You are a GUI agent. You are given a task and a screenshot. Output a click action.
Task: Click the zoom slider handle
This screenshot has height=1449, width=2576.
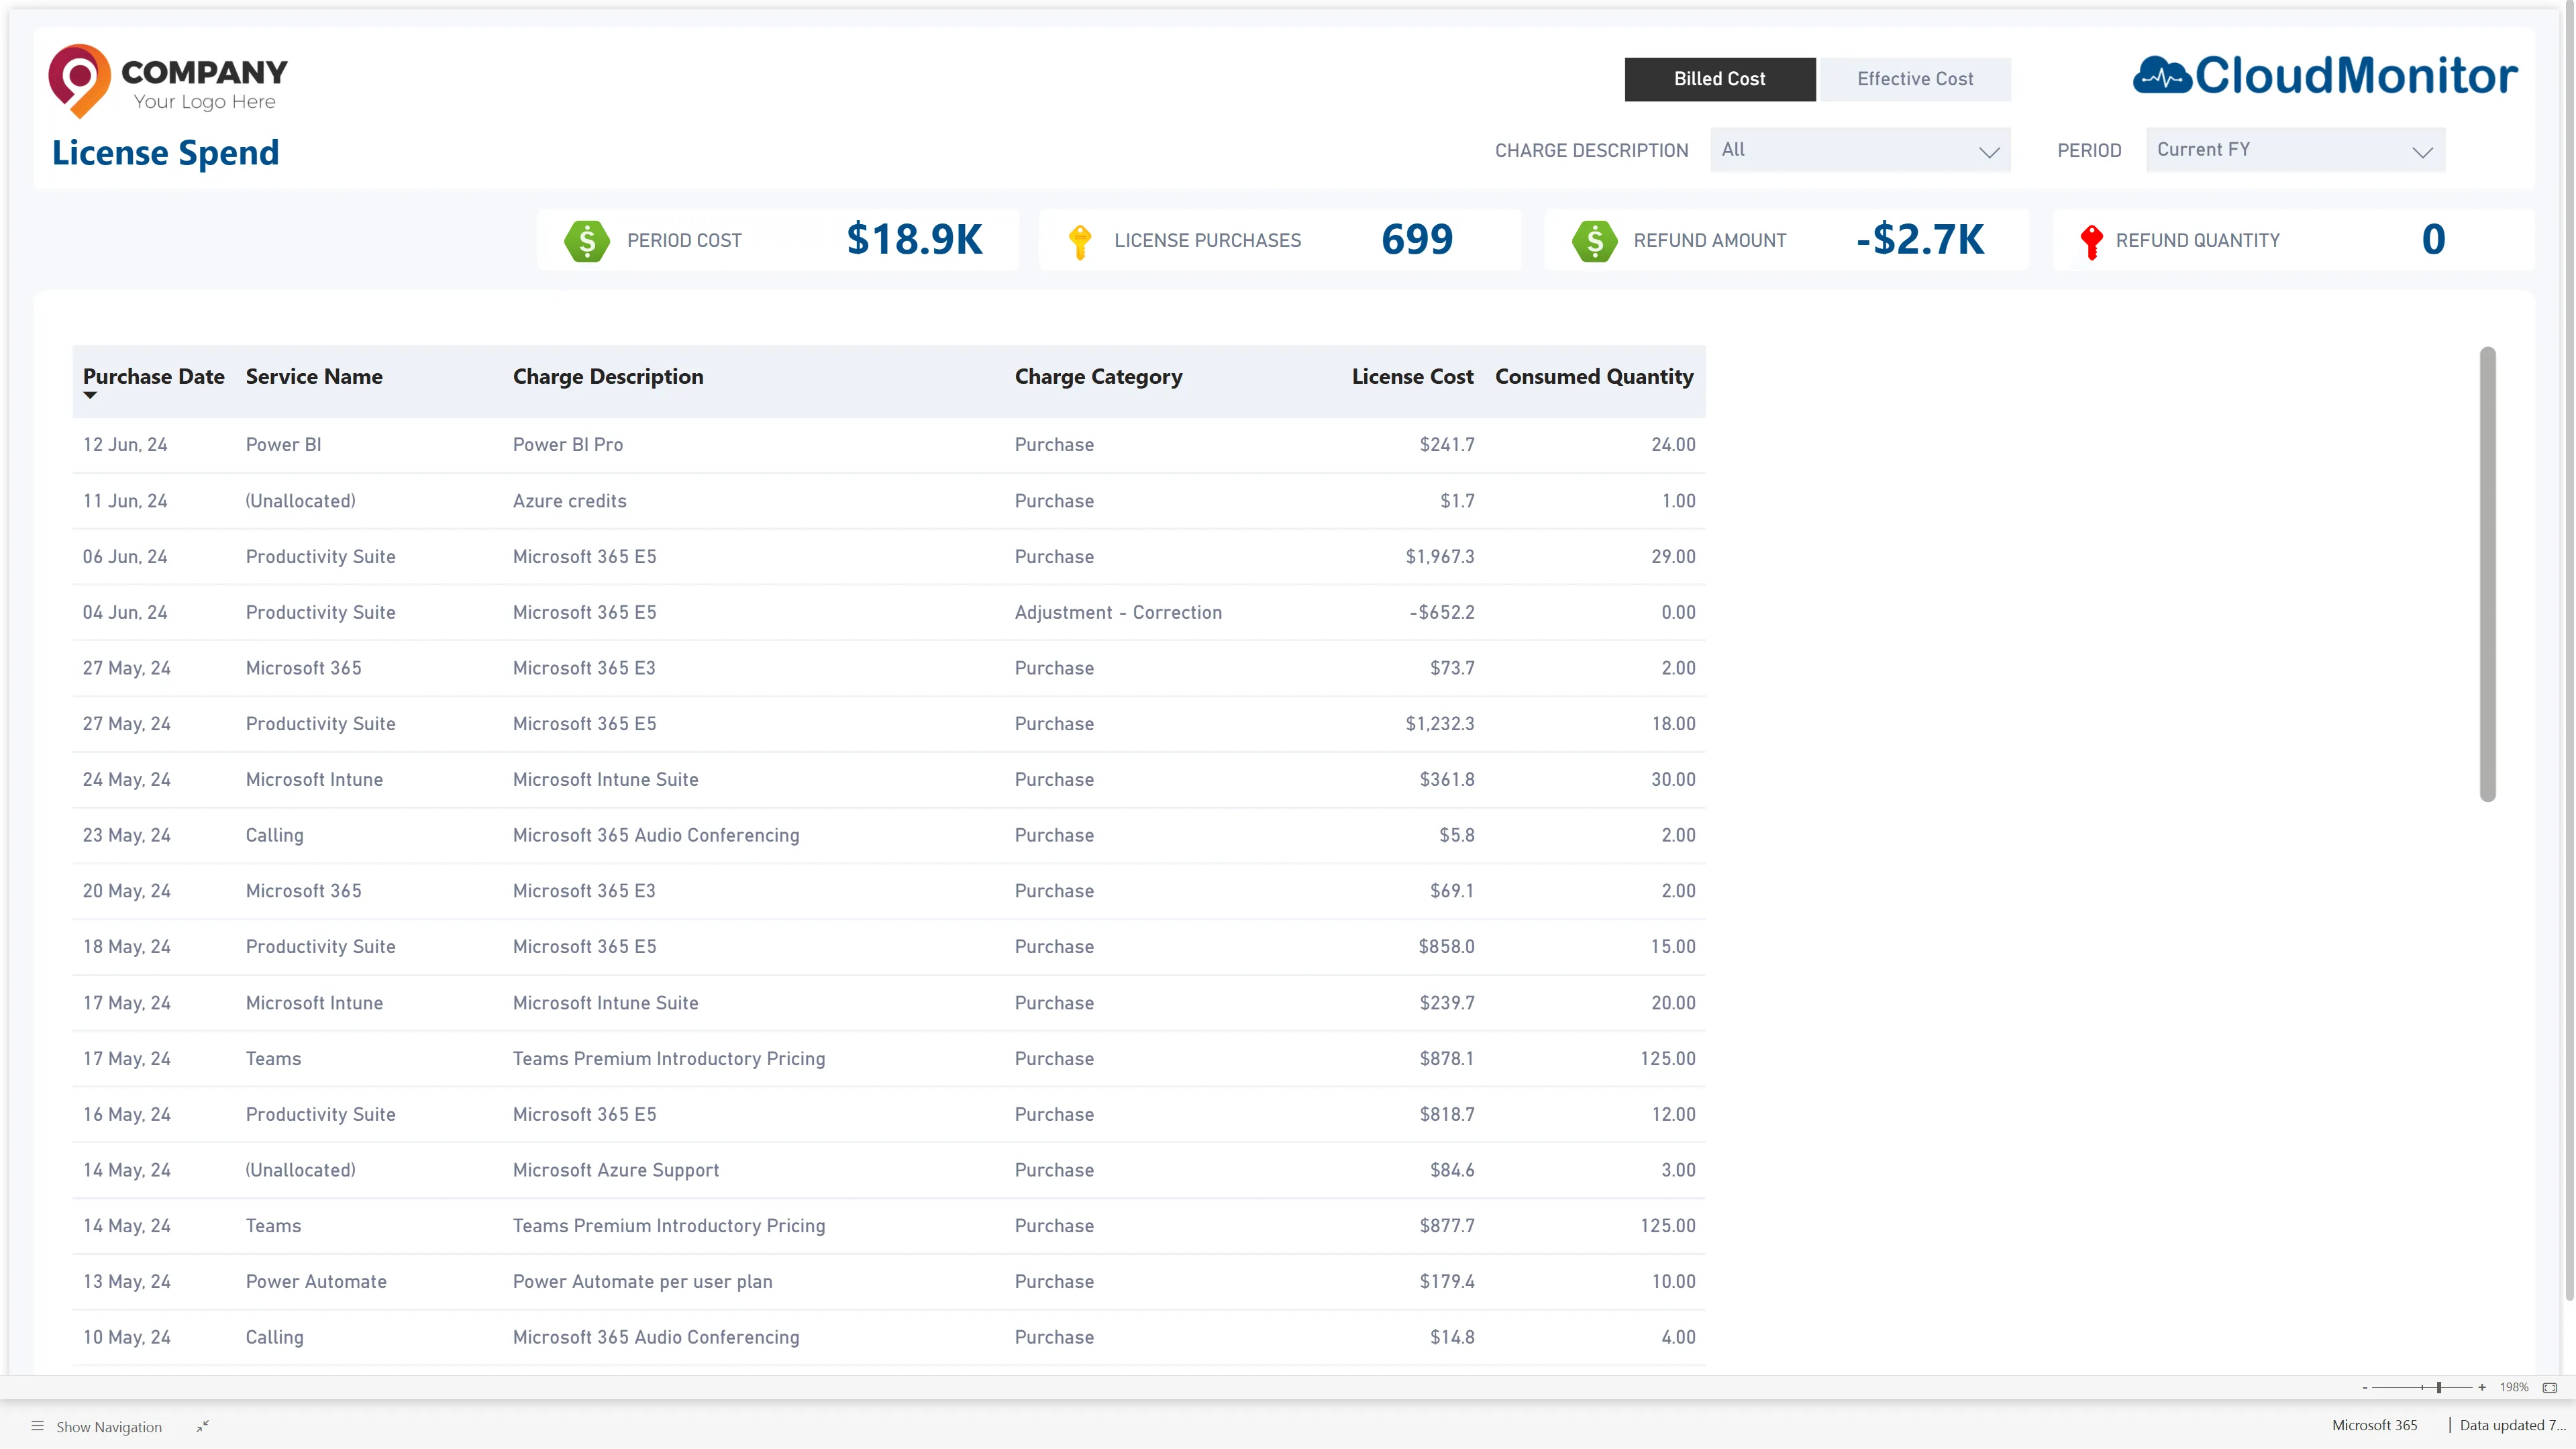pos(2439,1387)
